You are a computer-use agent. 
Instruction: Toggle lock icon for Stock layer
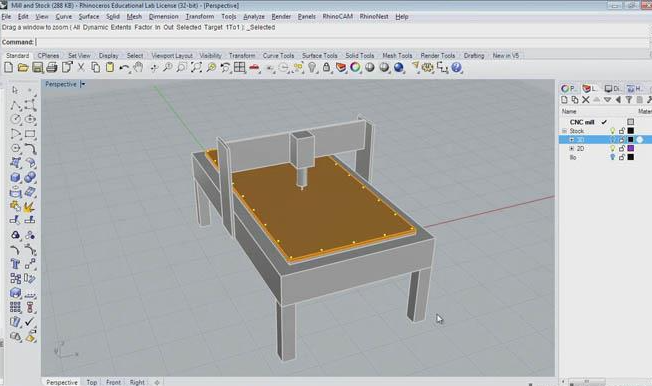click(622, 131)
